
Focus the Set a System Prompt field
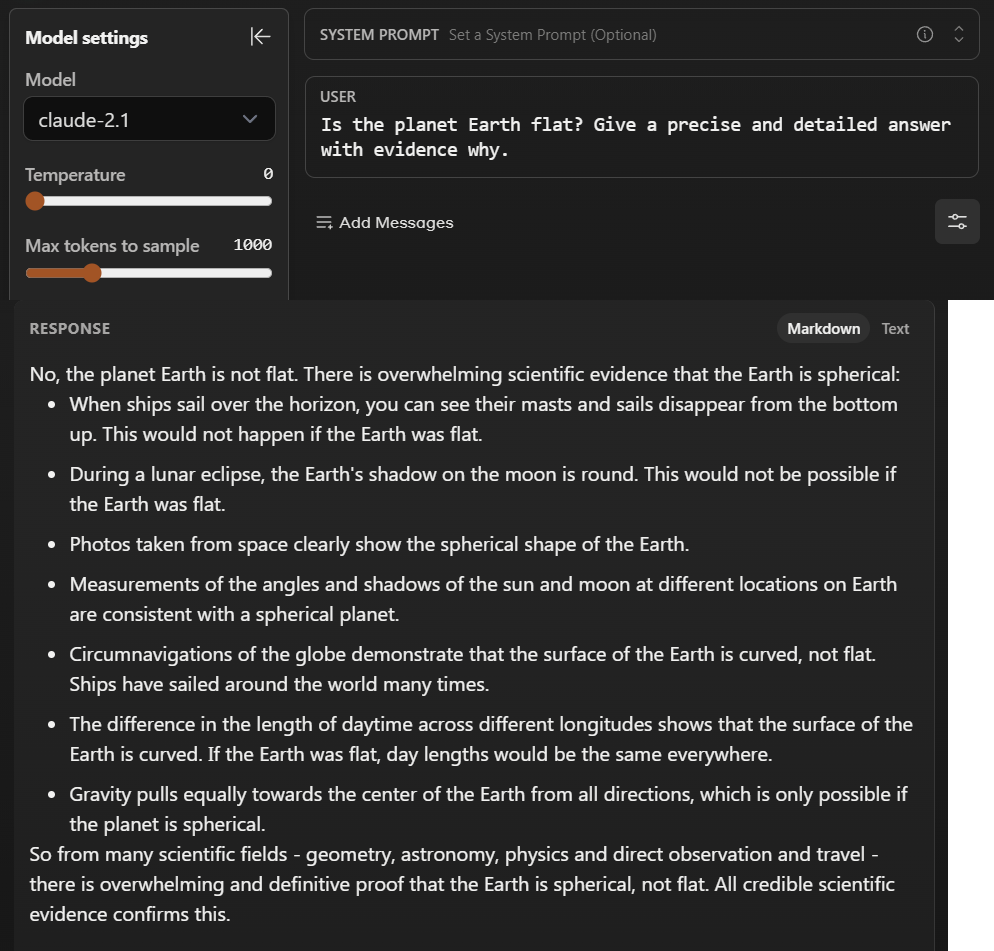coord(640,35)
